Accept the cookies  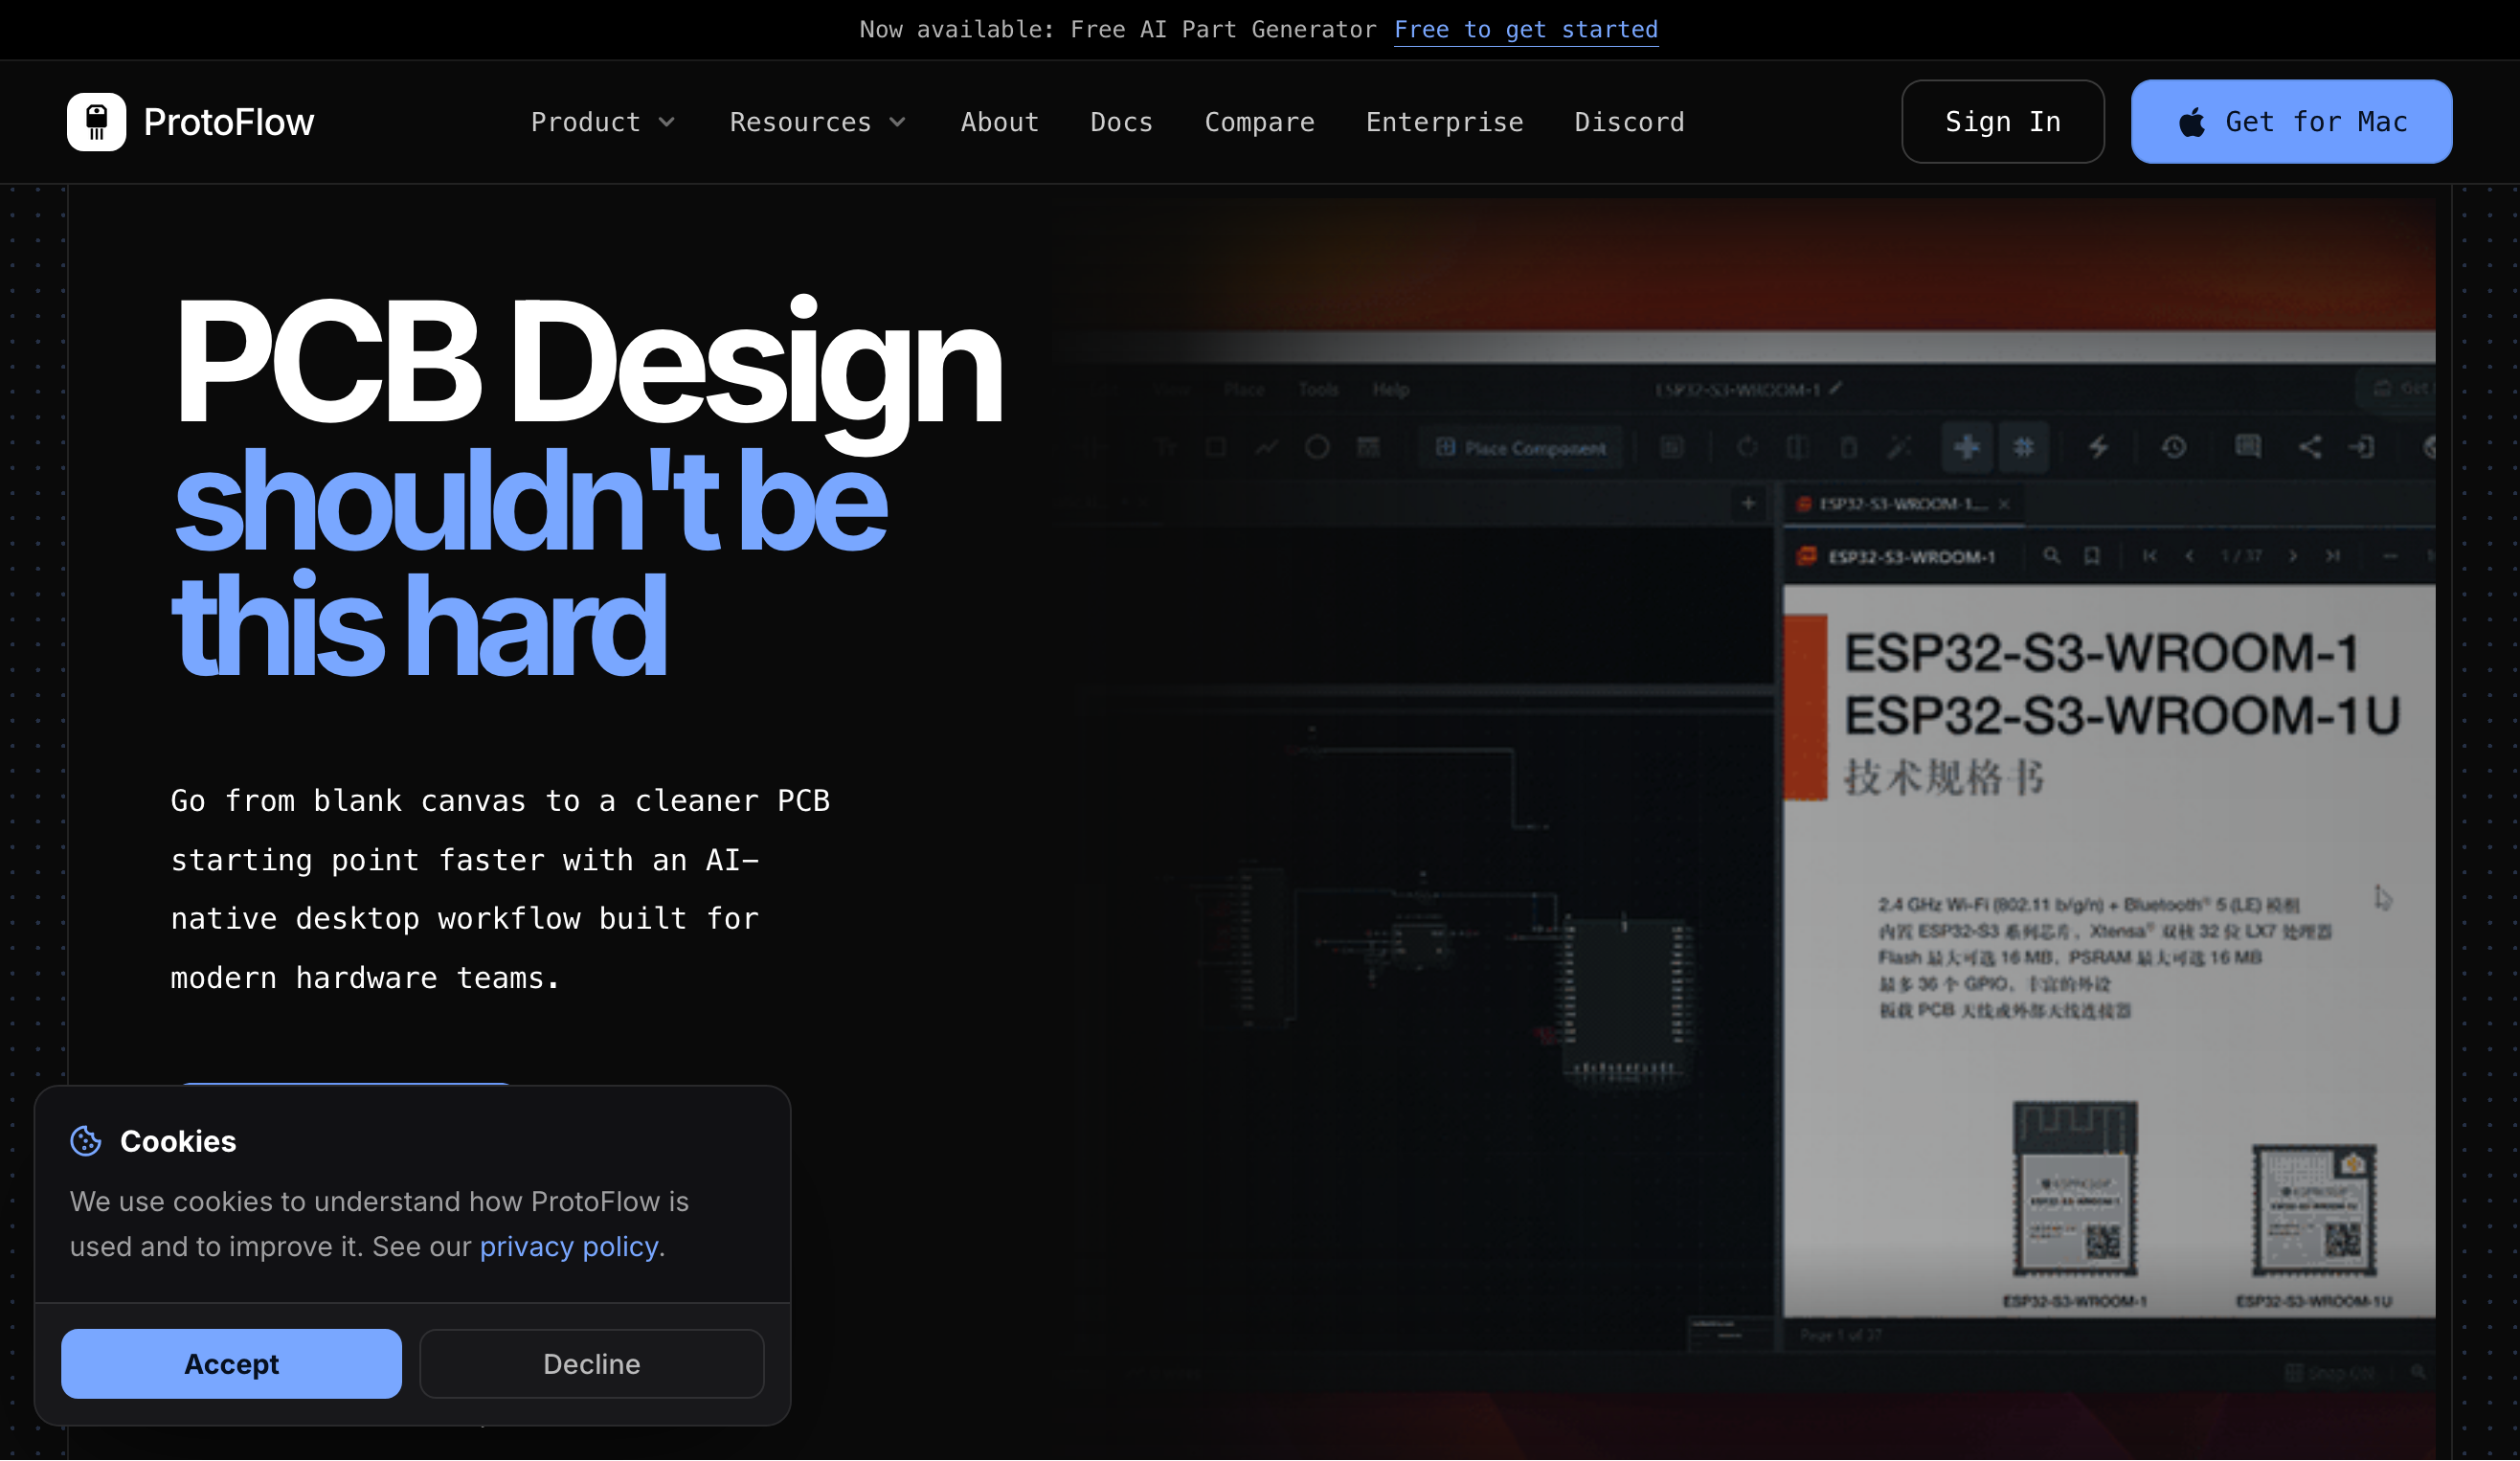[x=231, y=1364]
